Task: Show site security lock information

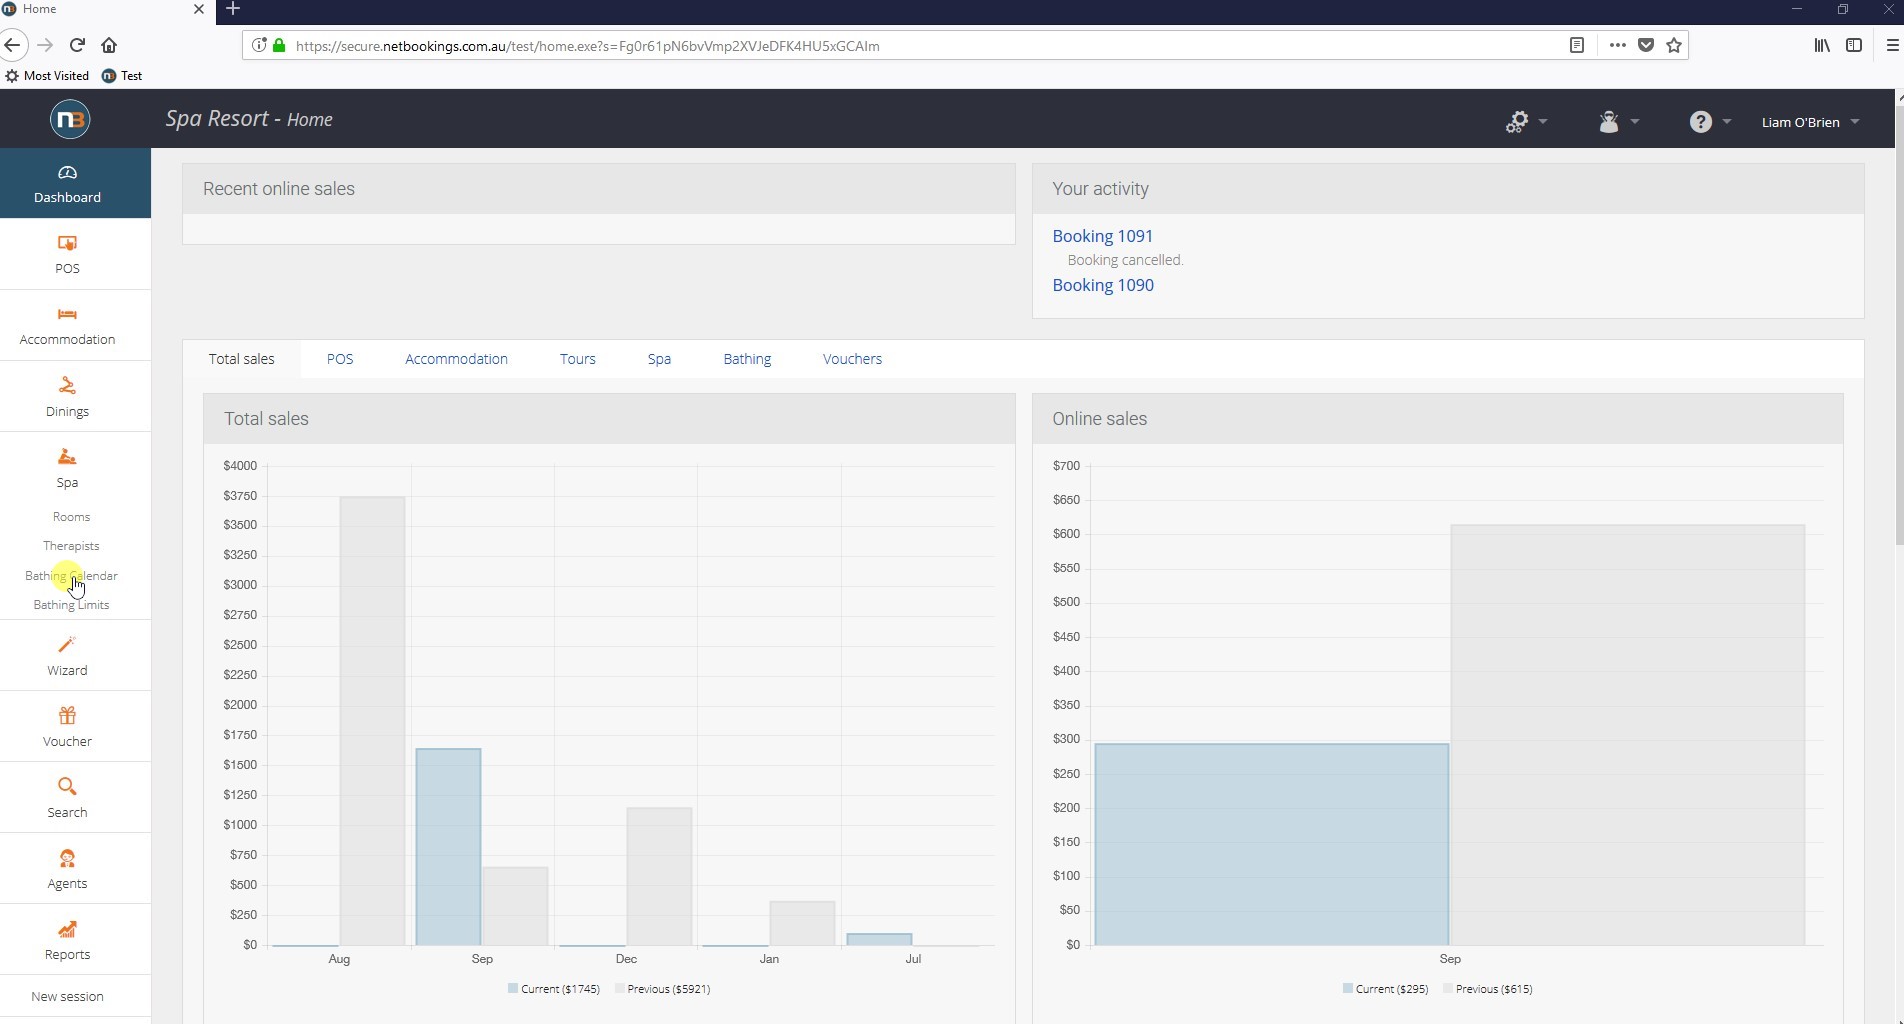Action: click(279, 45)
